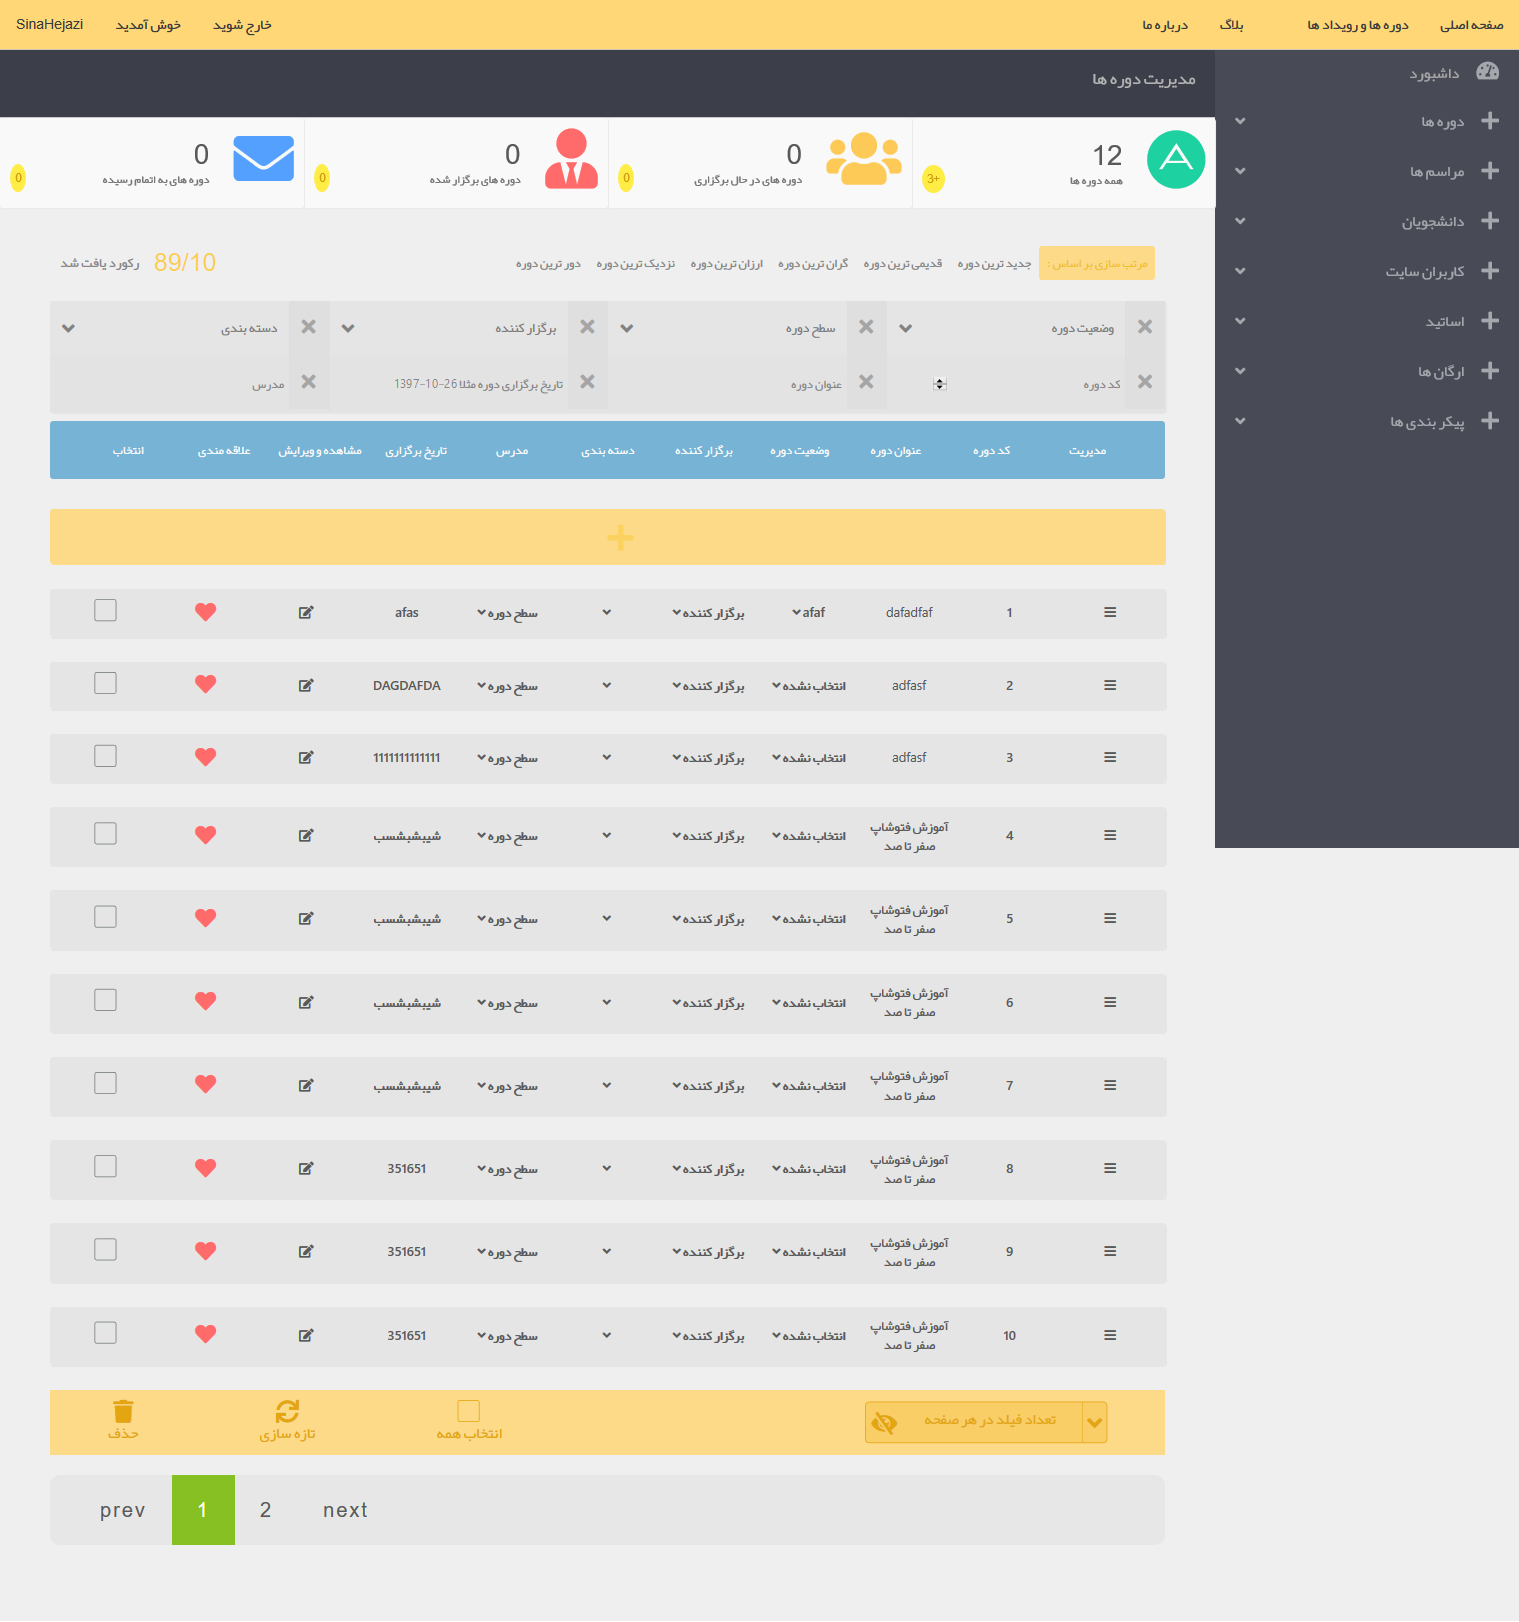Open دوره ها و رویداد ها top menu

pos(1357,25)
